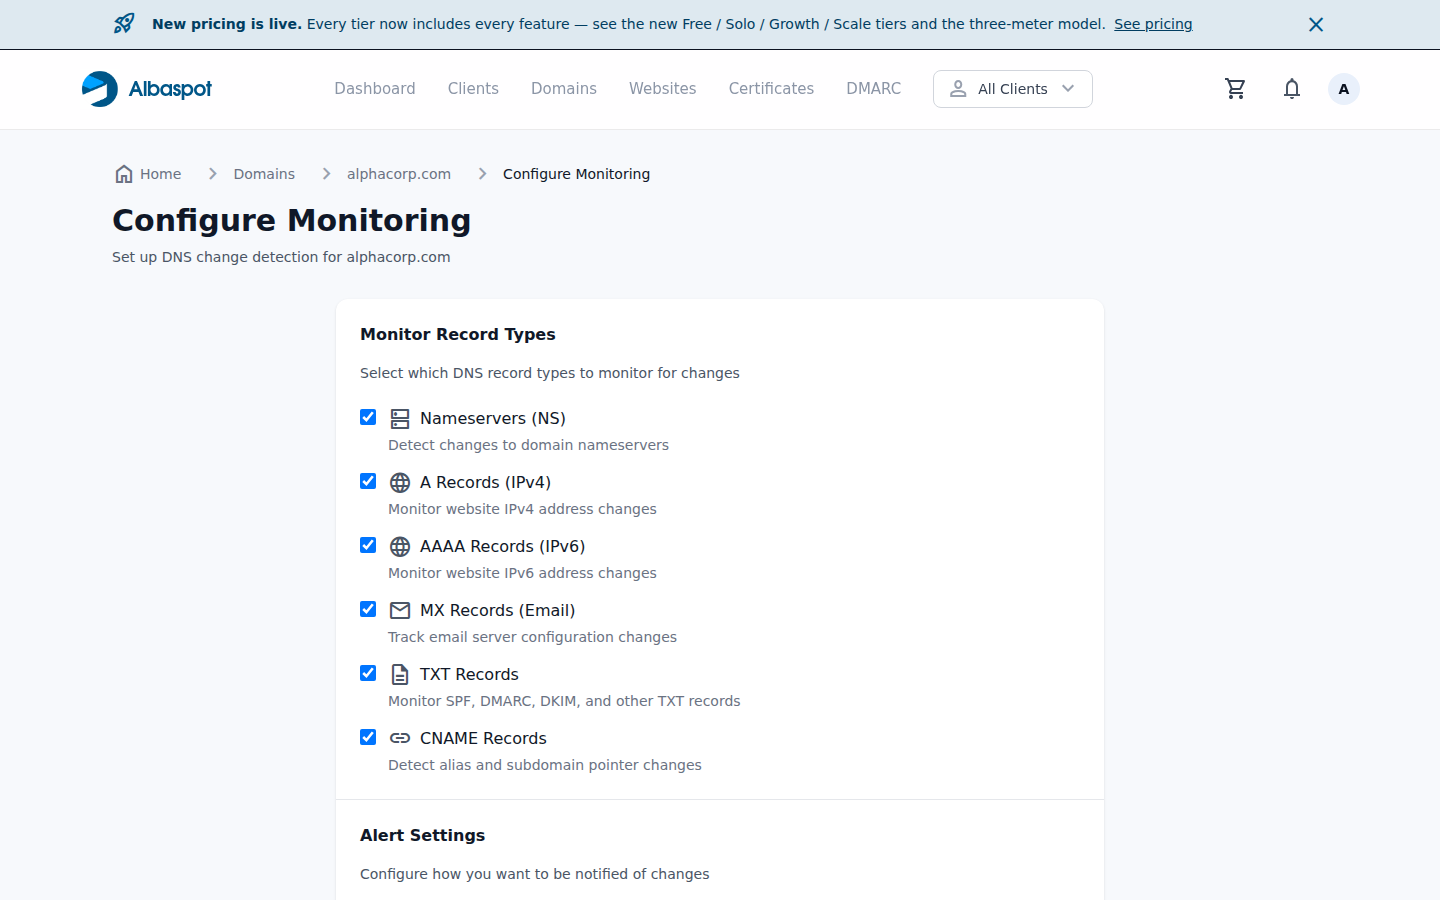
Task: Click the globe icon beside AAAA Records (IPv6)
Action: [x=400, y=547]
